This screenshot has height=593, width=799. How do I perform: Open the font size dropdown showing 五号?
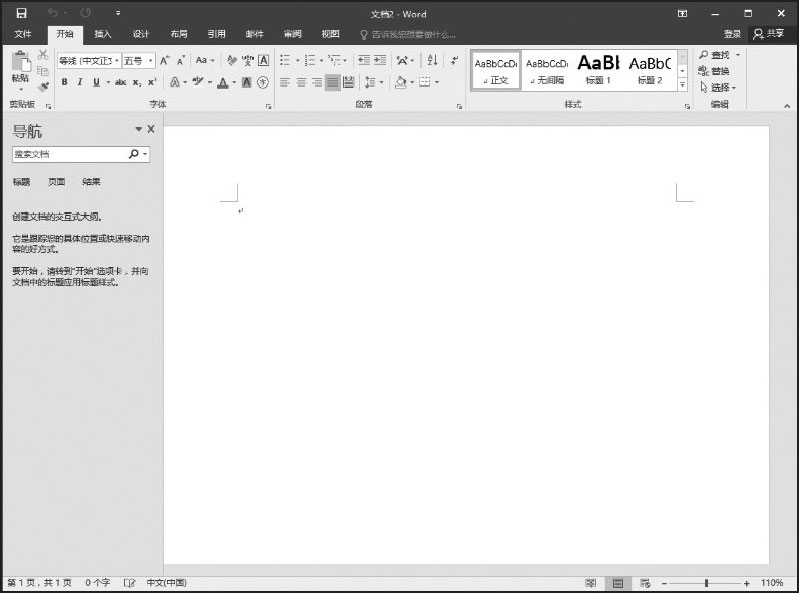[138, 61]
